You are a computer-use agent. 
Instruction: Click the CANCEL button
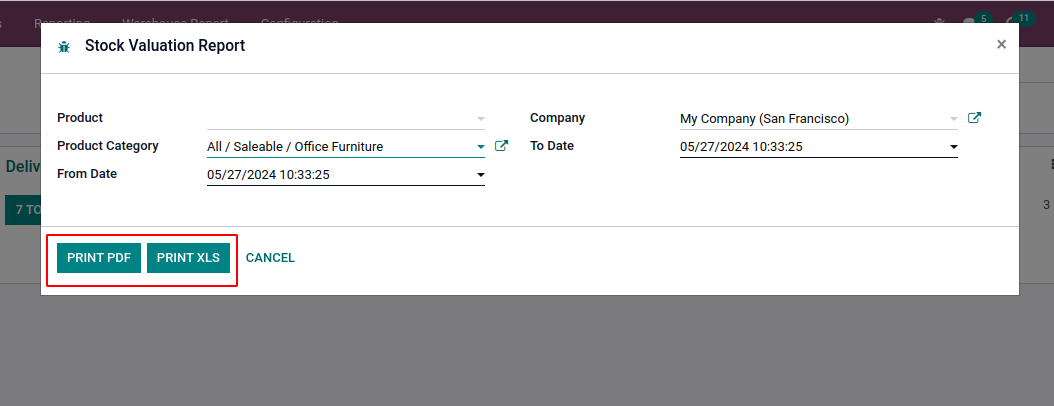pyautogui.click(x=270, y=258)
